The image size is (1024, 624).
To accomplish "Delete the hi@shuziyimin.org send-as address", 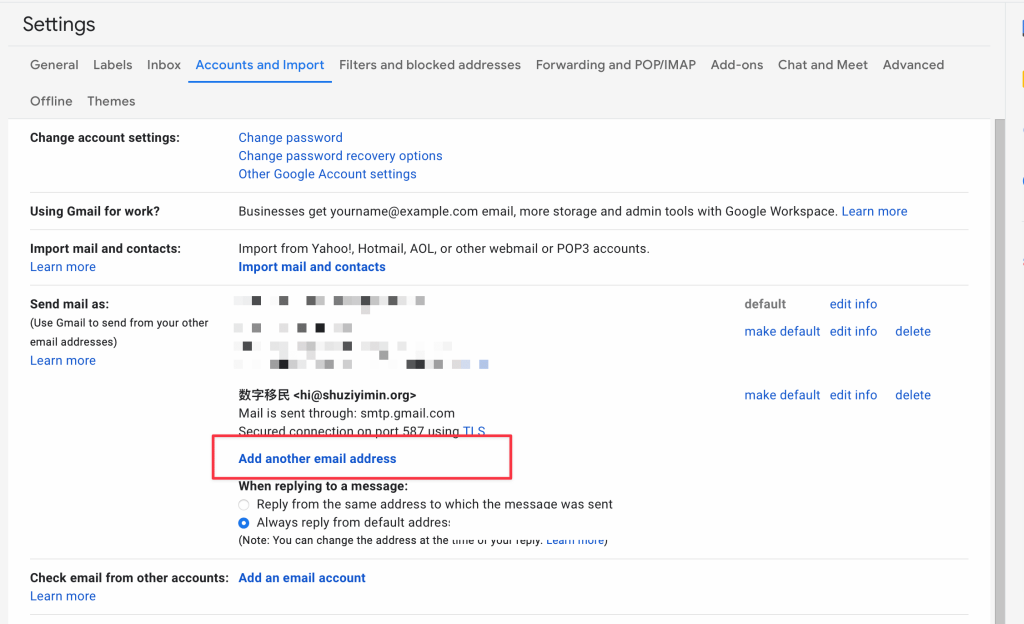I will point(912,395).
